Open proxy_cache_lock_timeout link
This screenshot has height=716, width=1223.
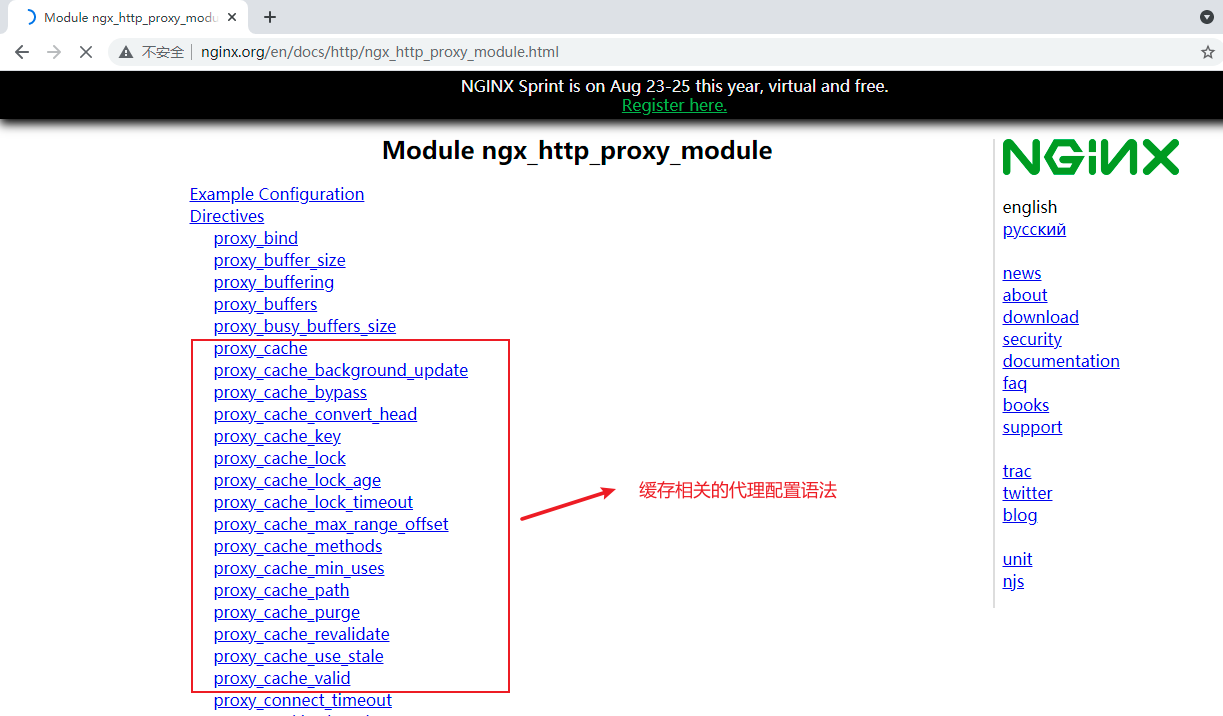click(313, 502)
